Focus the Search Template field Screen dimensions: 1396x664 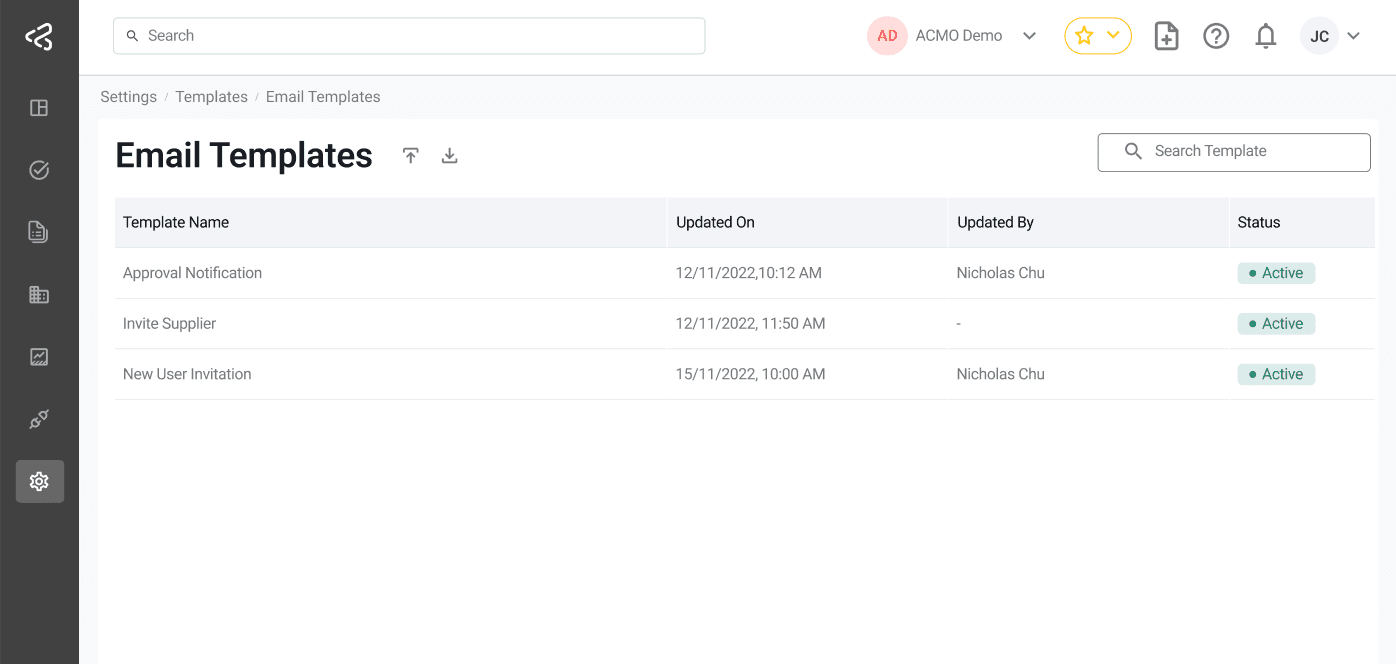pyautogui.click(x=1234, y=152)
